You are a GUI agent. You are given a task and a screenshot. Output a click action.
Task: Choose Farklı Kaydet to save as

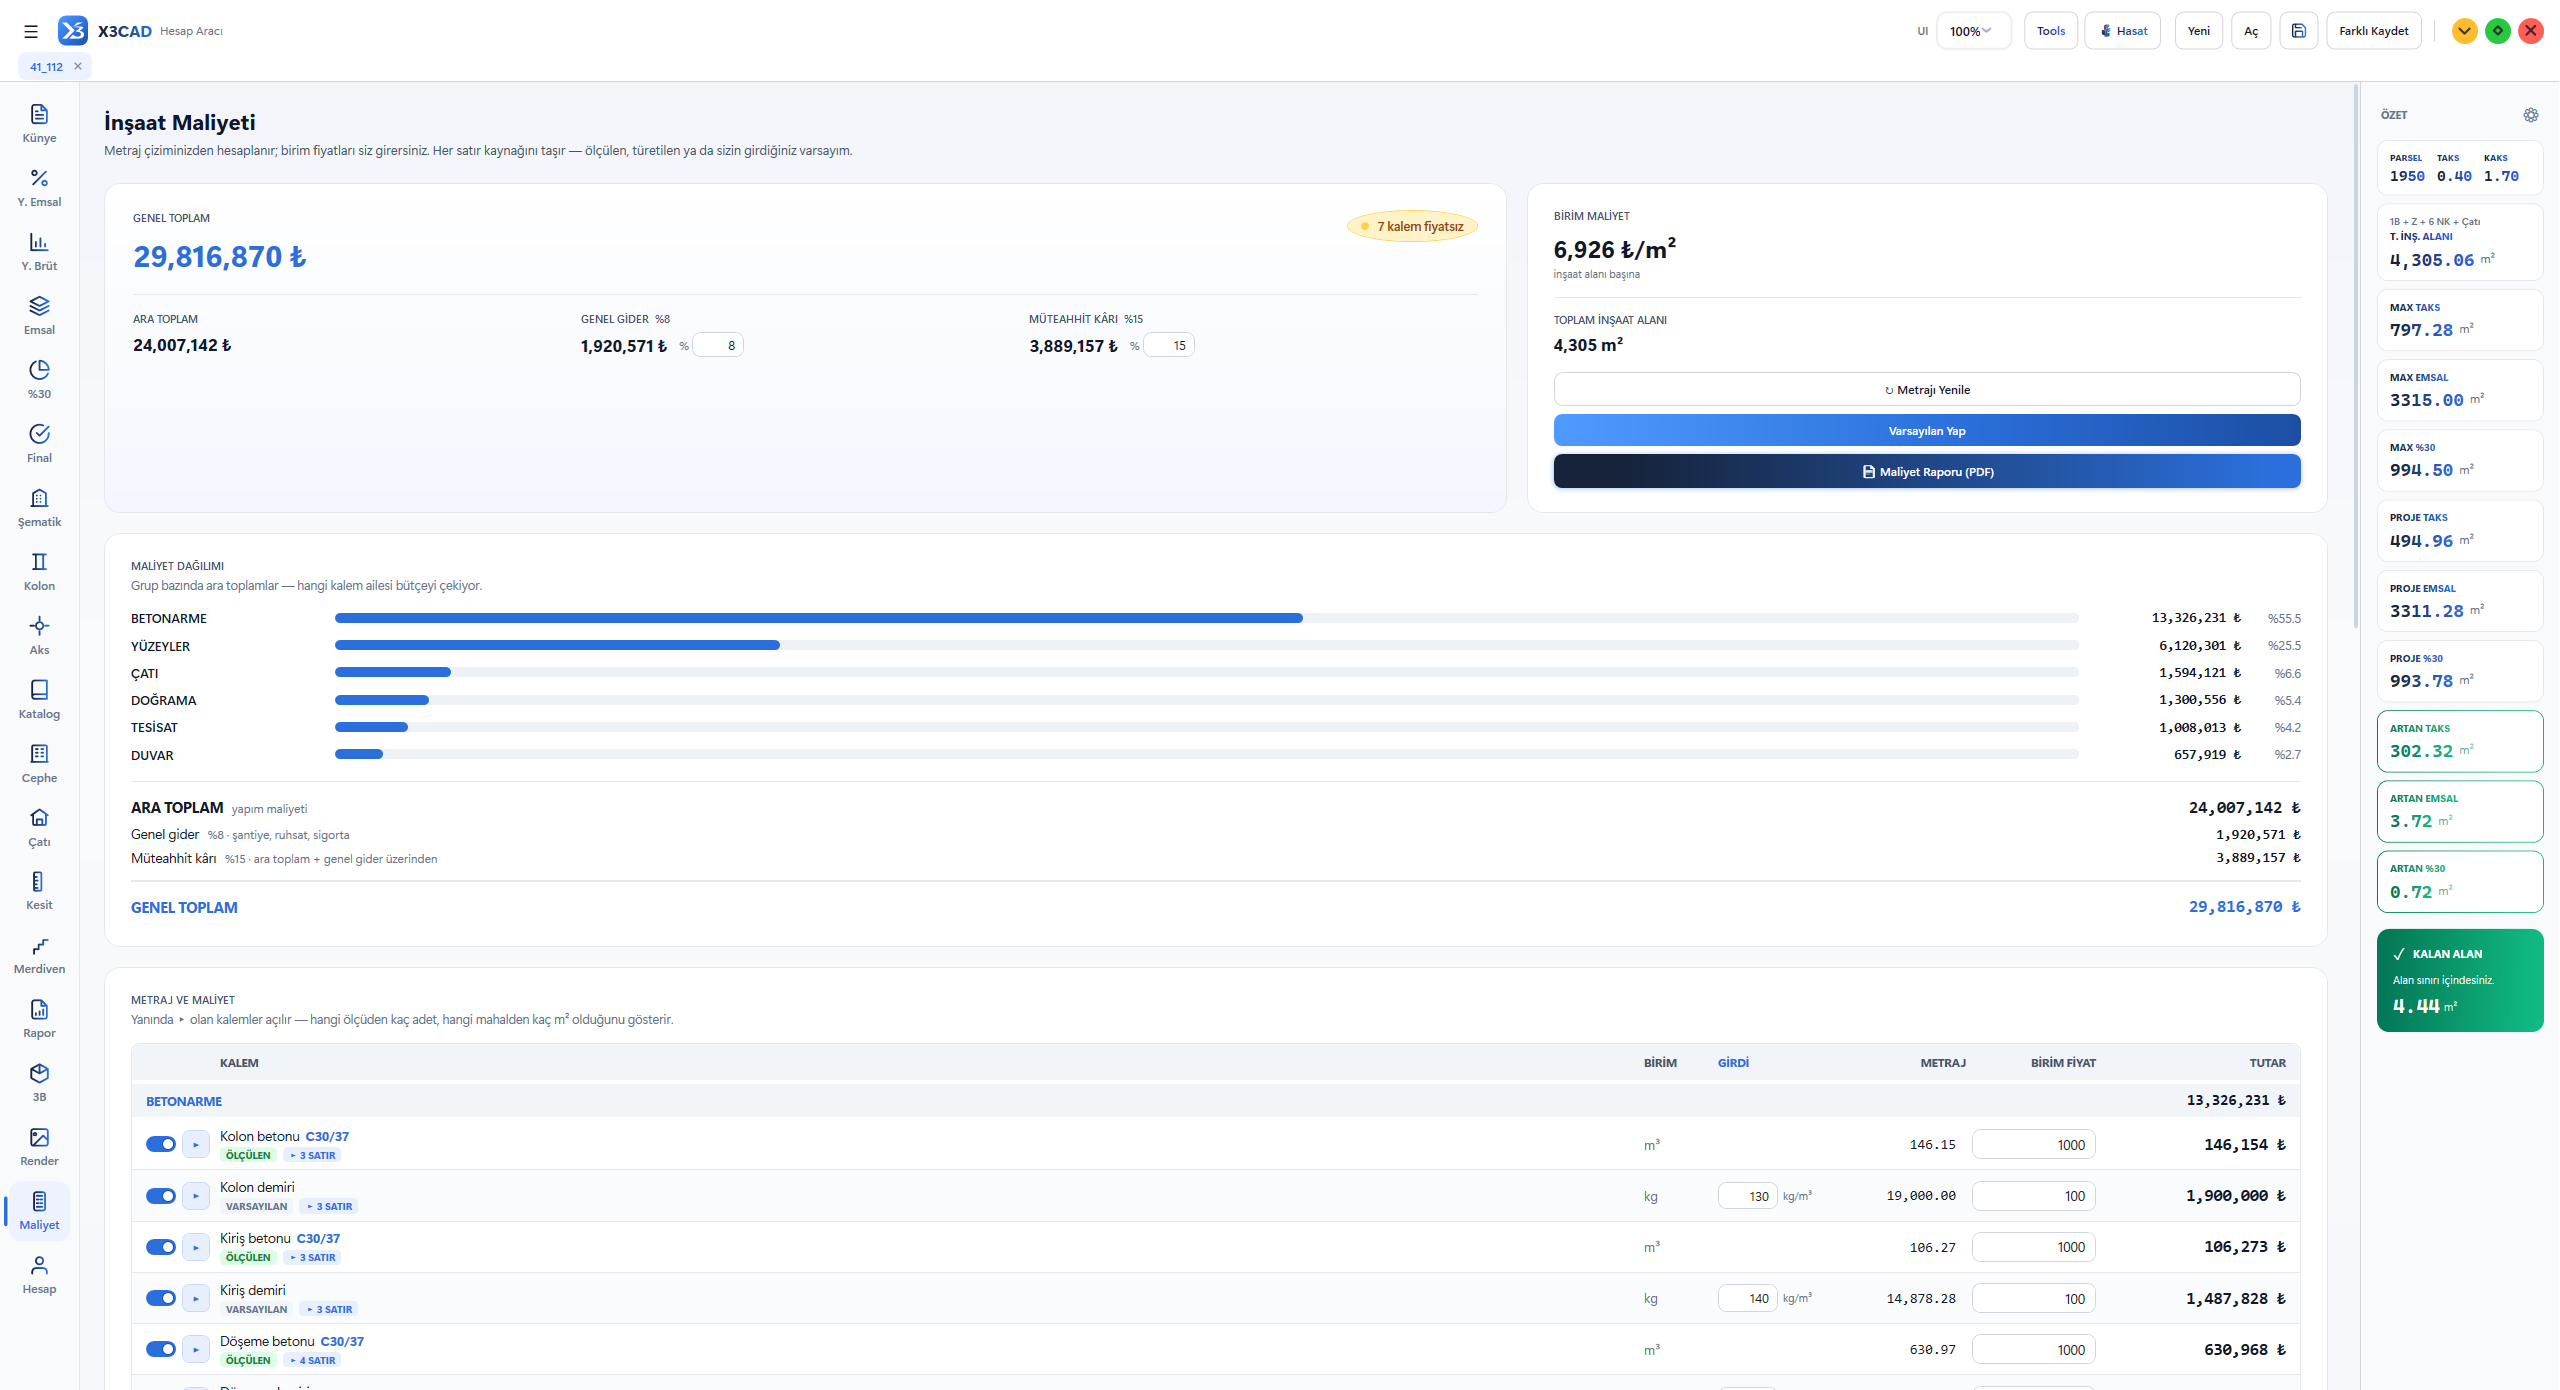click(2374, 31)
